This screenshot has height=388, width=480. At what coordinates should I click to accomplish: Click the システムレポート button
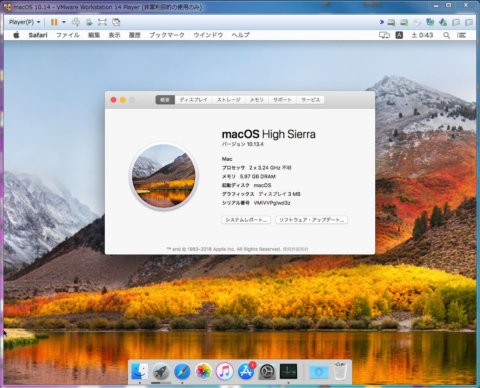(246, 220)
